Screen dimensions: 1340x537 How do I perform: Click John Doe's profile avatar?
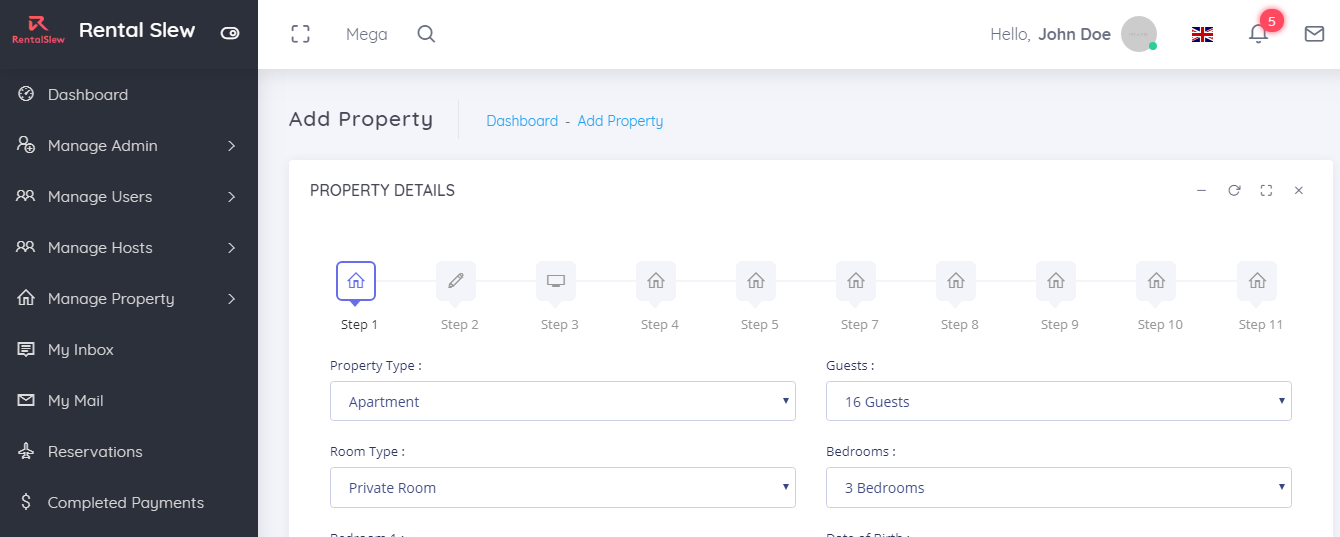[x=1138, y=34]
